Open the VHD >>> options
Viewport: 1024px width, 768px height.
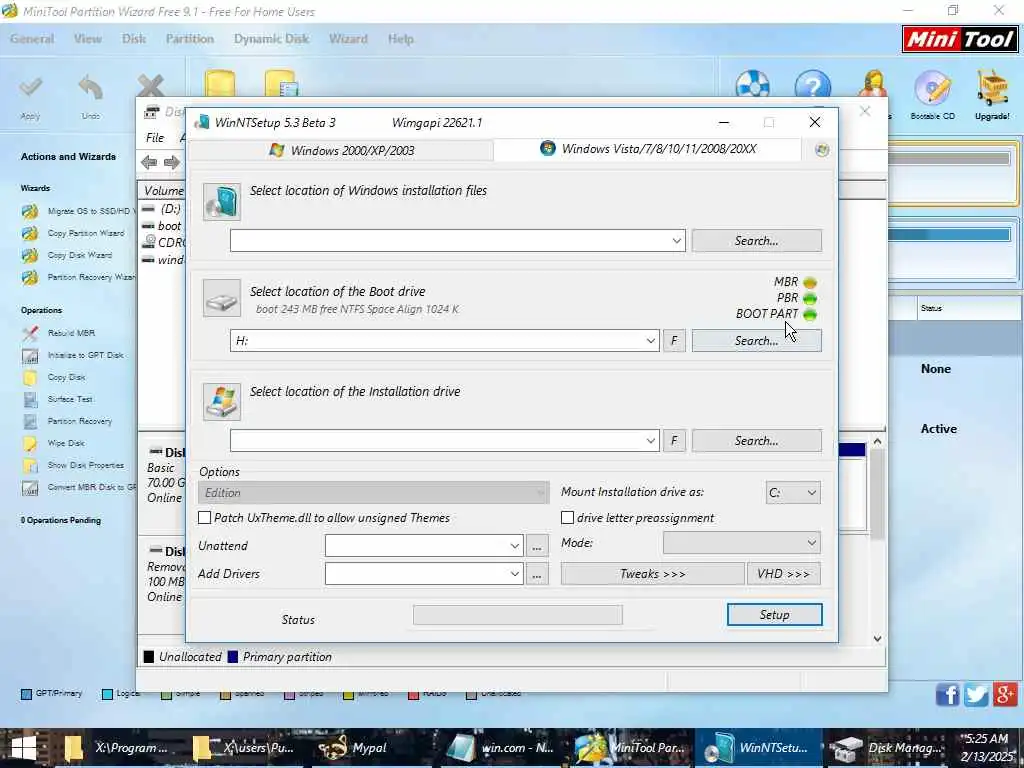(x=783, y=573)
